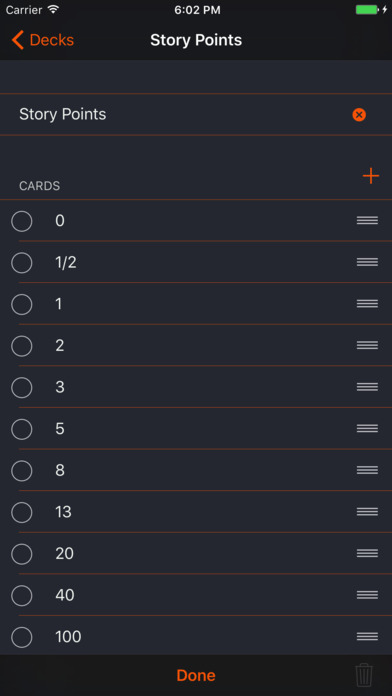Tap the reorder handle beside card 100
The image size is (392, 696).
(367, 636)
